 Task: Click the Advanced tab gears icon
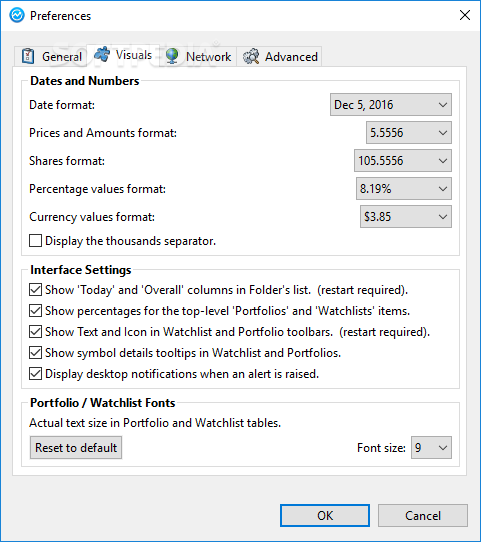click(x=251, y=56)
